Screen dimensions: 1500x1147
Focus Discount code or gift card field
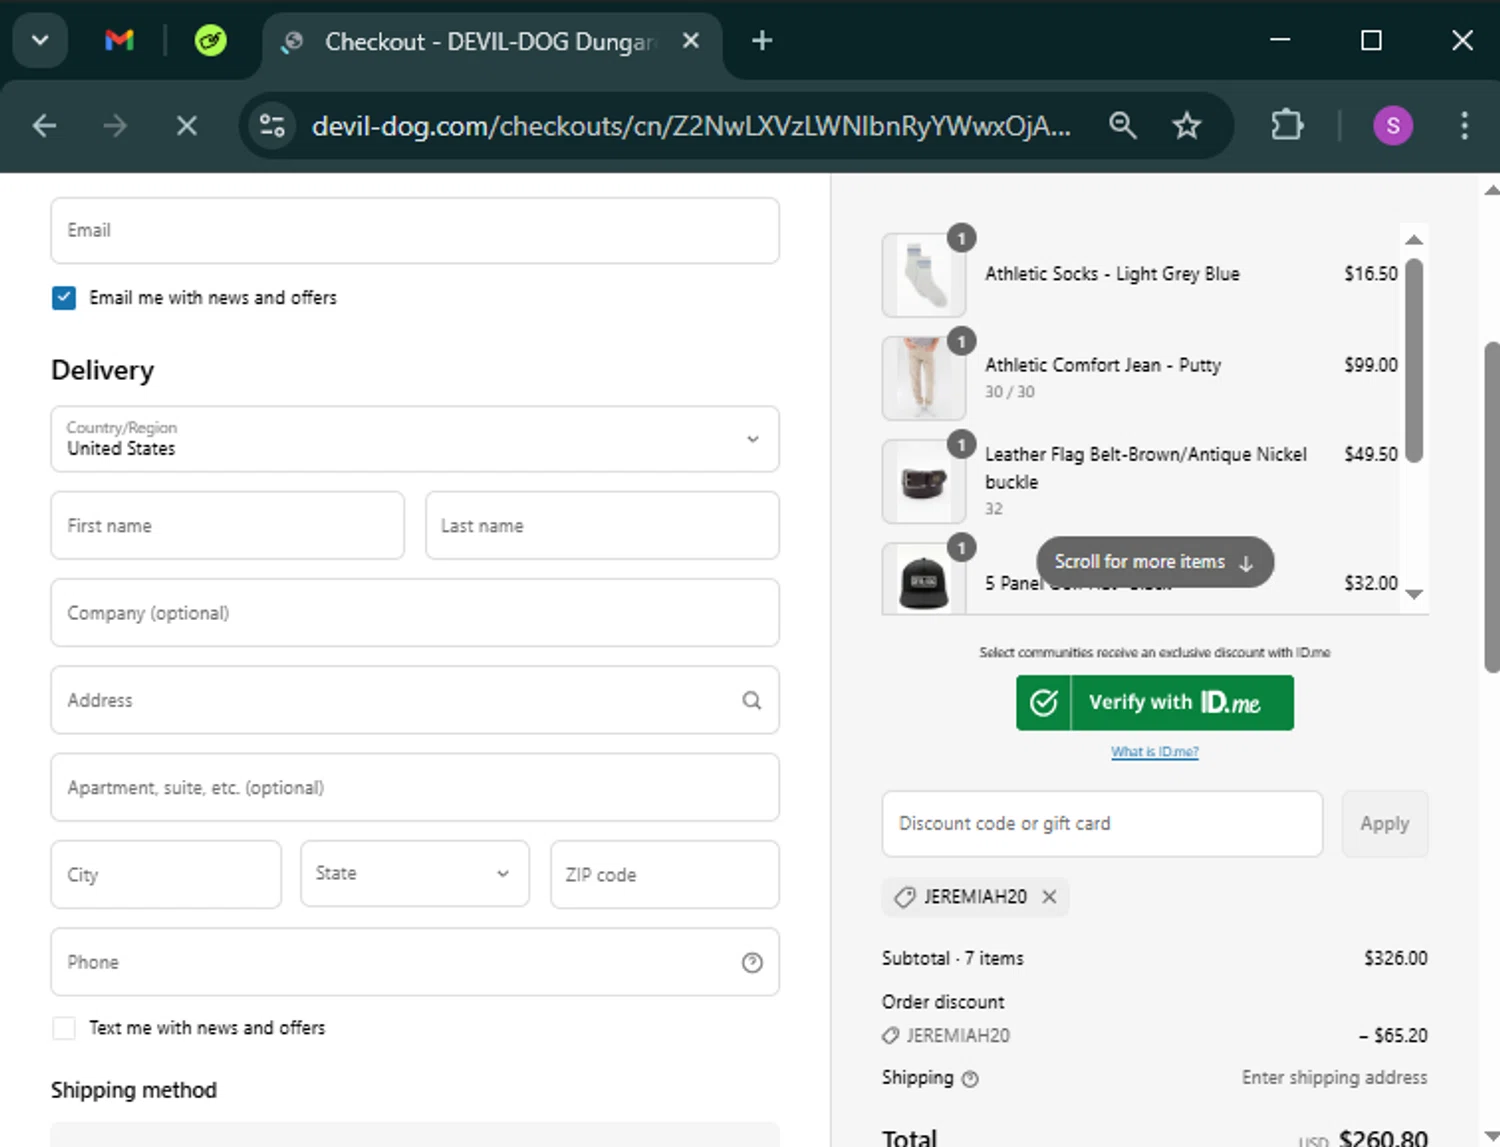pos(1102,824)
